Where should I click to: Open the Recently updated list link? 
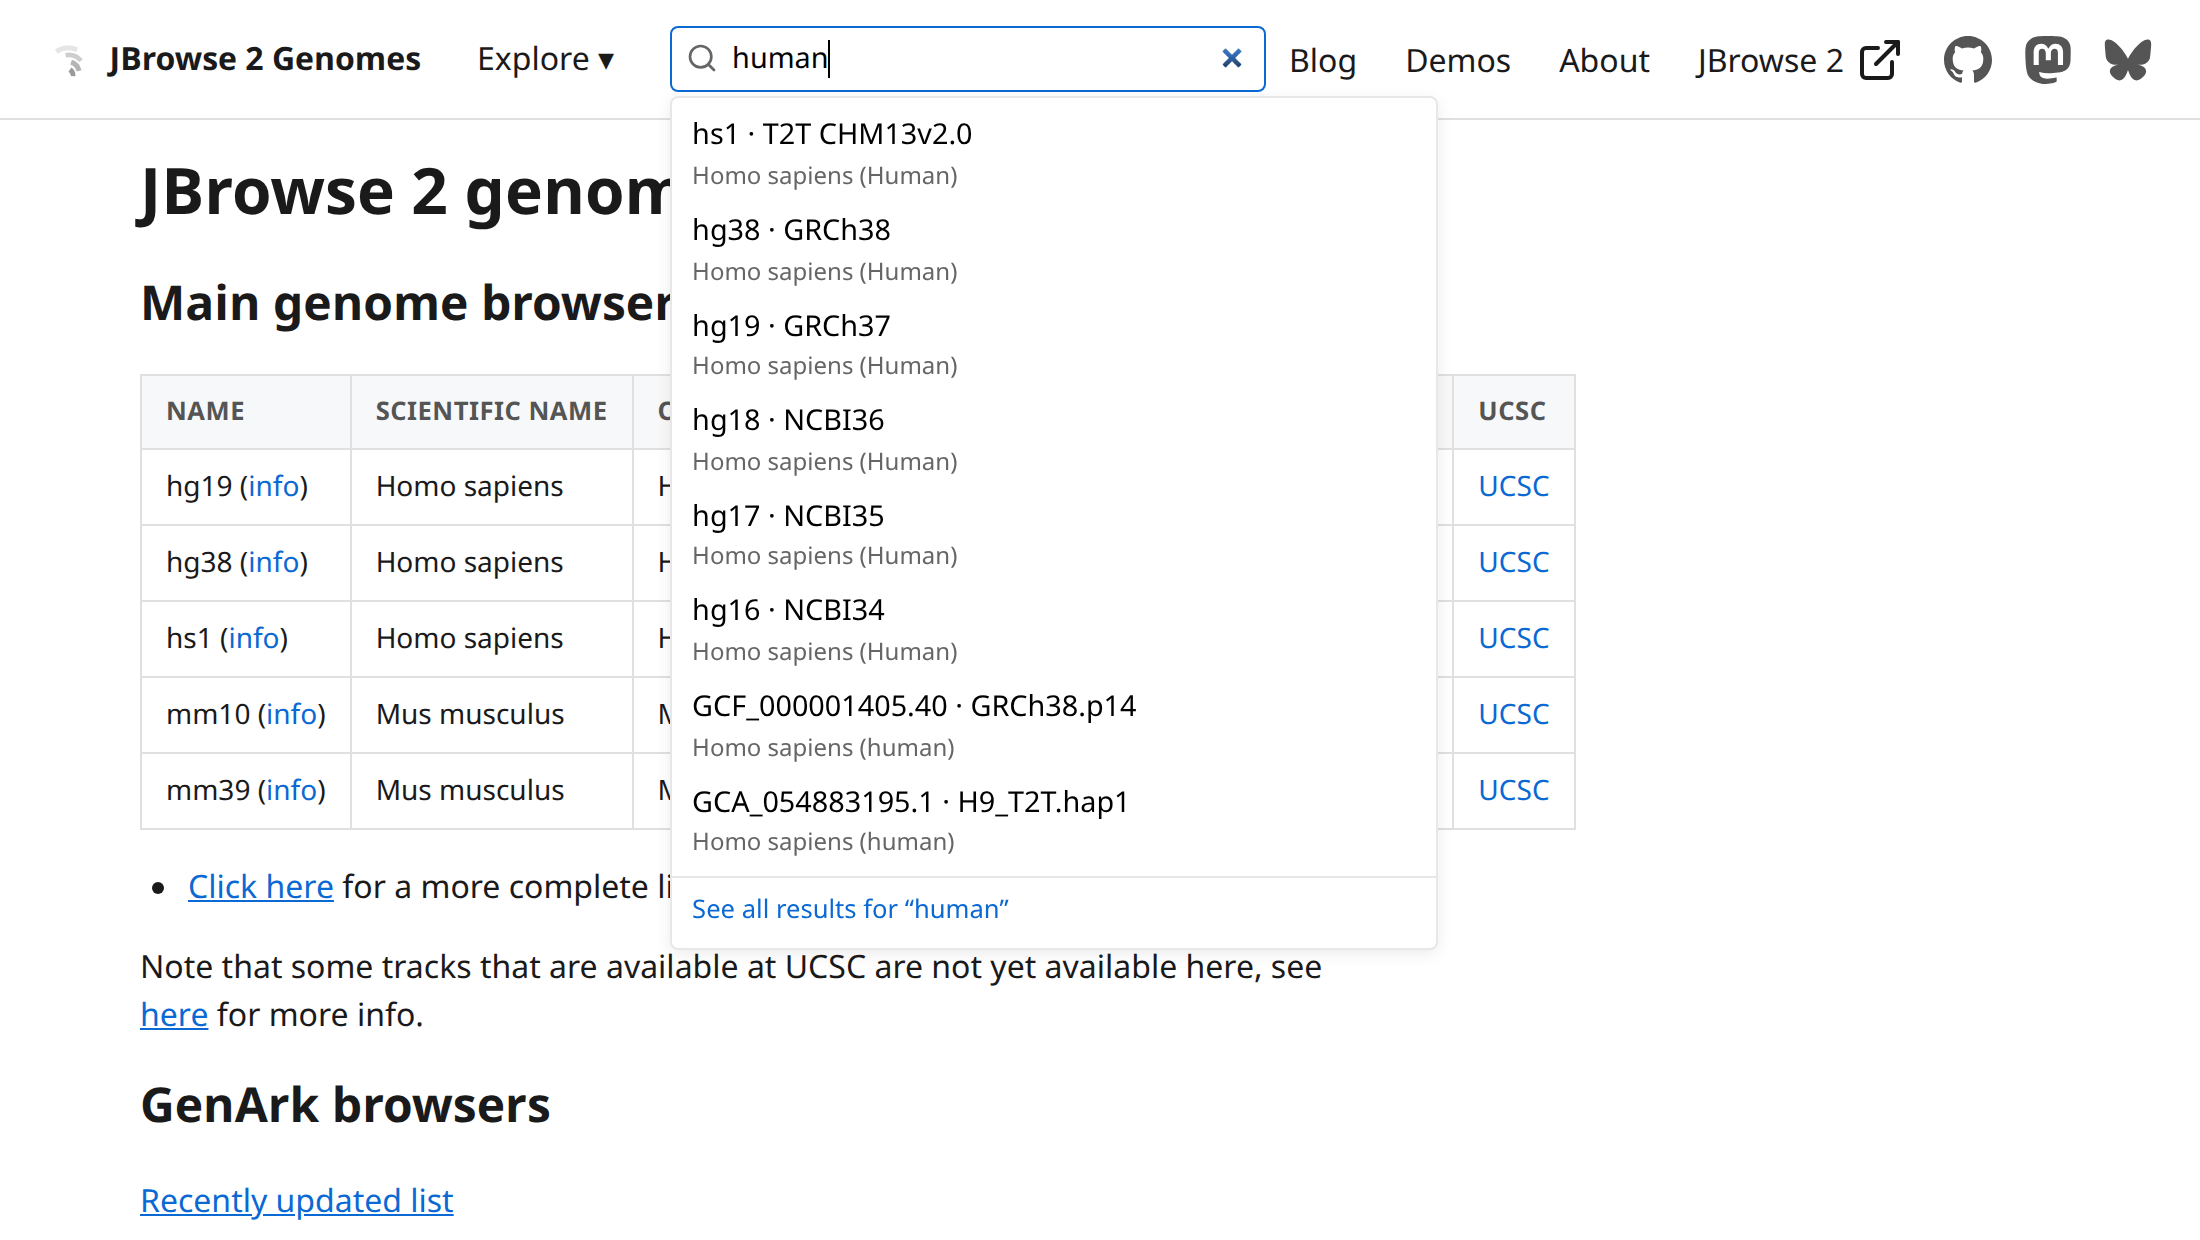coord(297,1201)
